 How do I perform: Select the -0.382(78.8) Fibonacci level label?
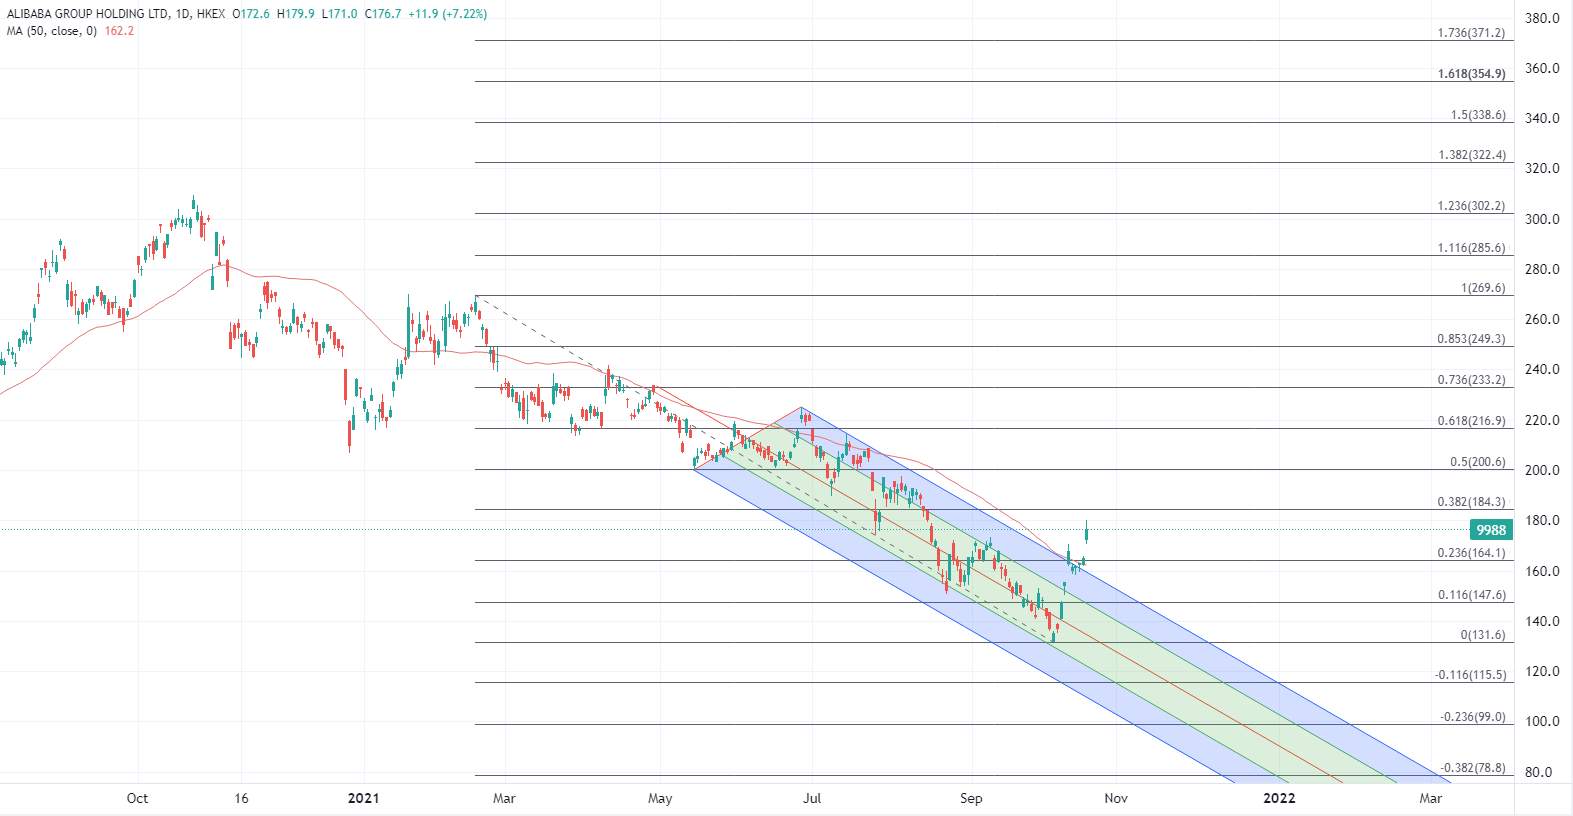(1472, 768)
